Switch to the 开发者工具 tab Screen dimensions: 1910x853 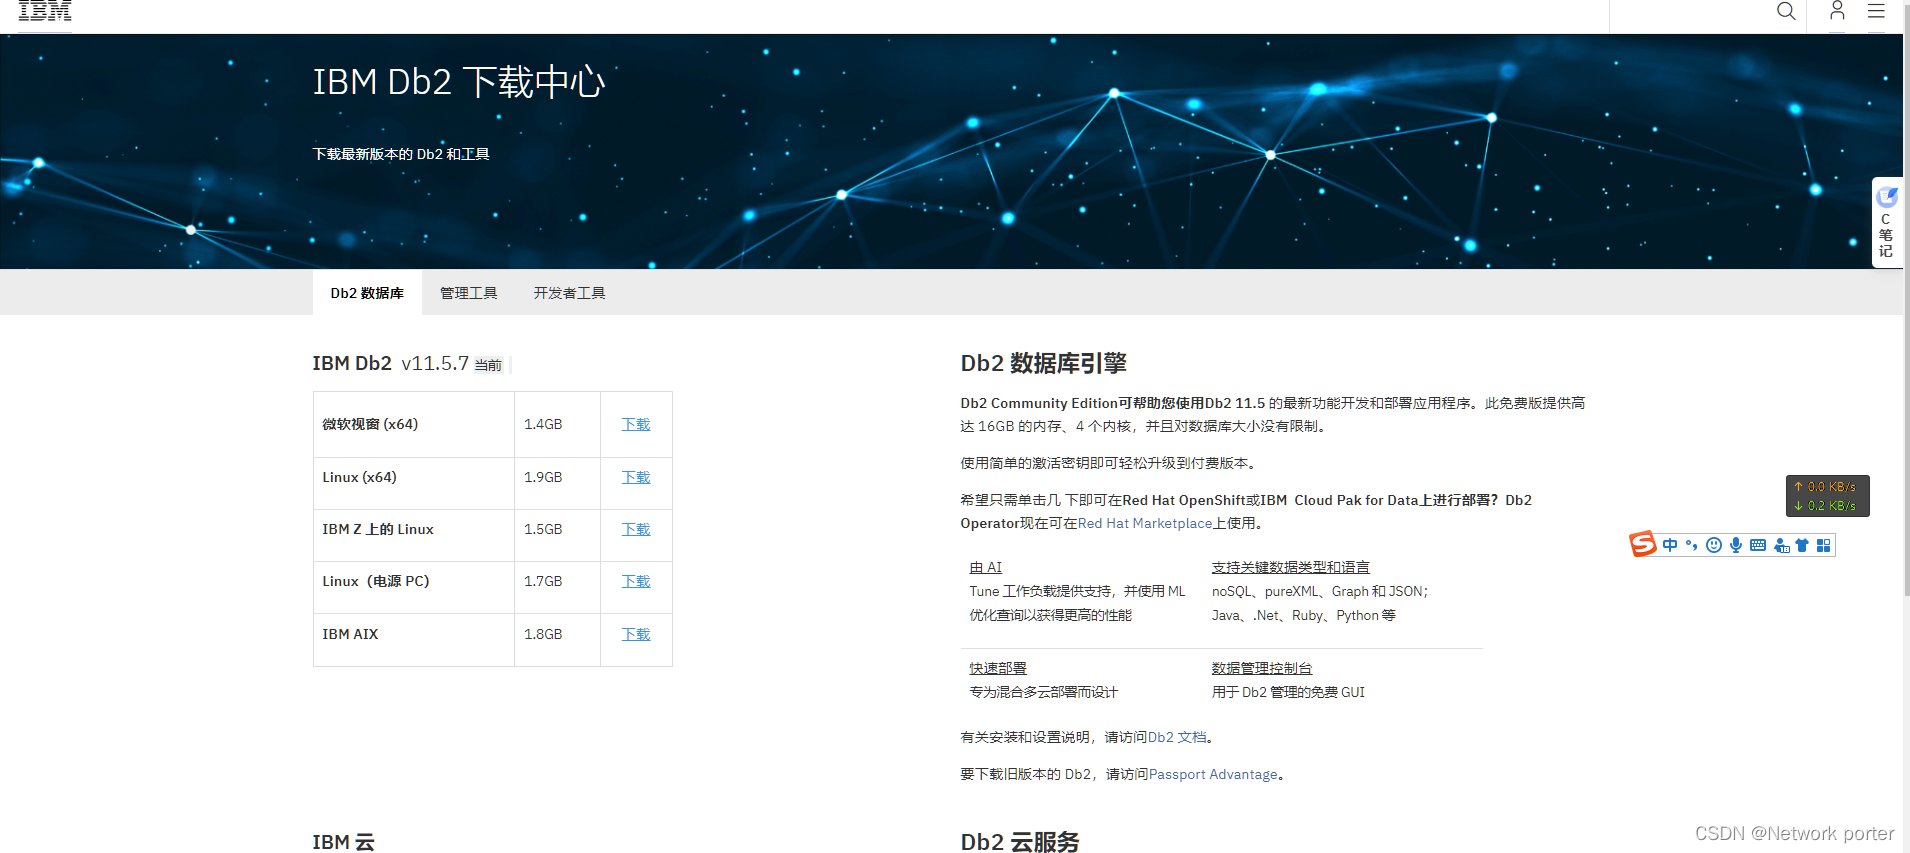click(x=569, y=293)
